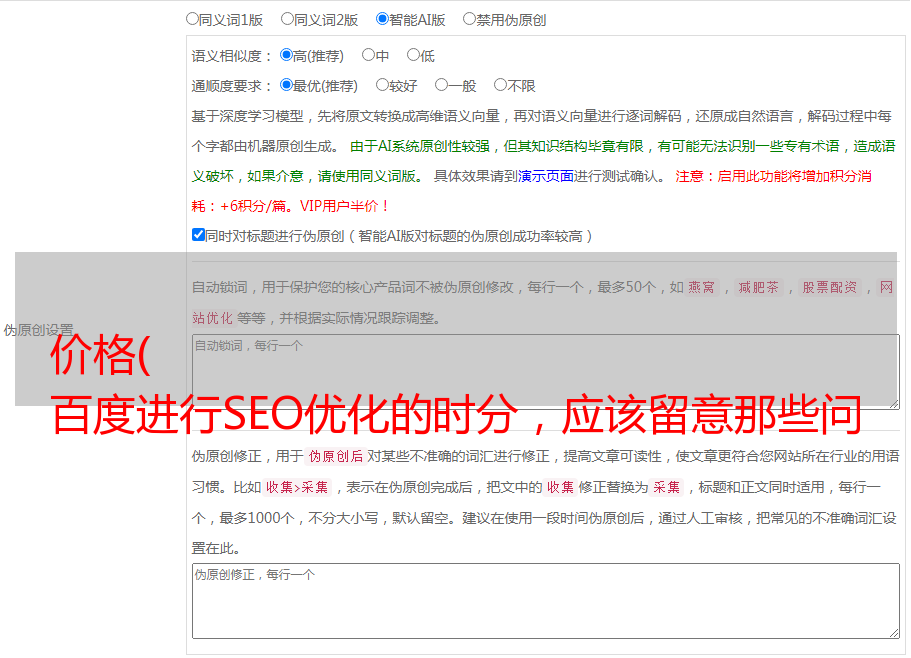Screen dimensions: 911x658
Task: Choose 较好 for 通顺度要求
Action: click(382, 86)
